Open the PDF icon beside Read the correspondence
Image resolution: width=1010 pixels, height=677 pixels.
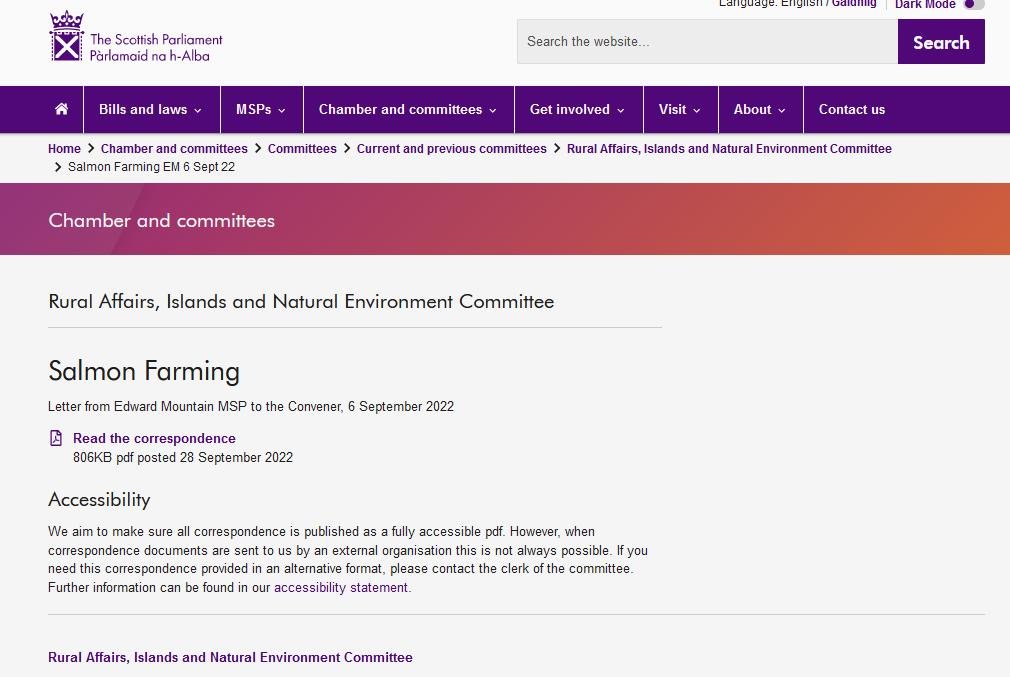[55, 438]
